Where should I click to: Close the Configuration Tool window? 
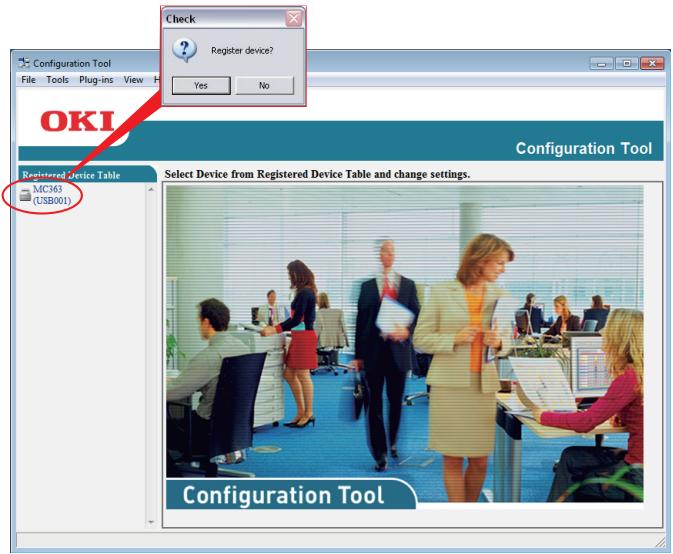coord(652,64)
